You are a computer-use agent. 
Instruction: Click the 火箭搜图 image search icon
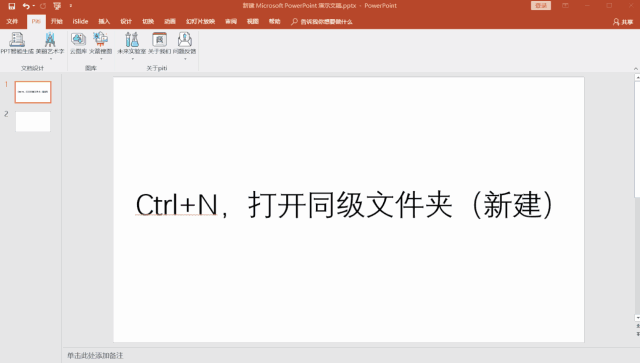point(100,40)
